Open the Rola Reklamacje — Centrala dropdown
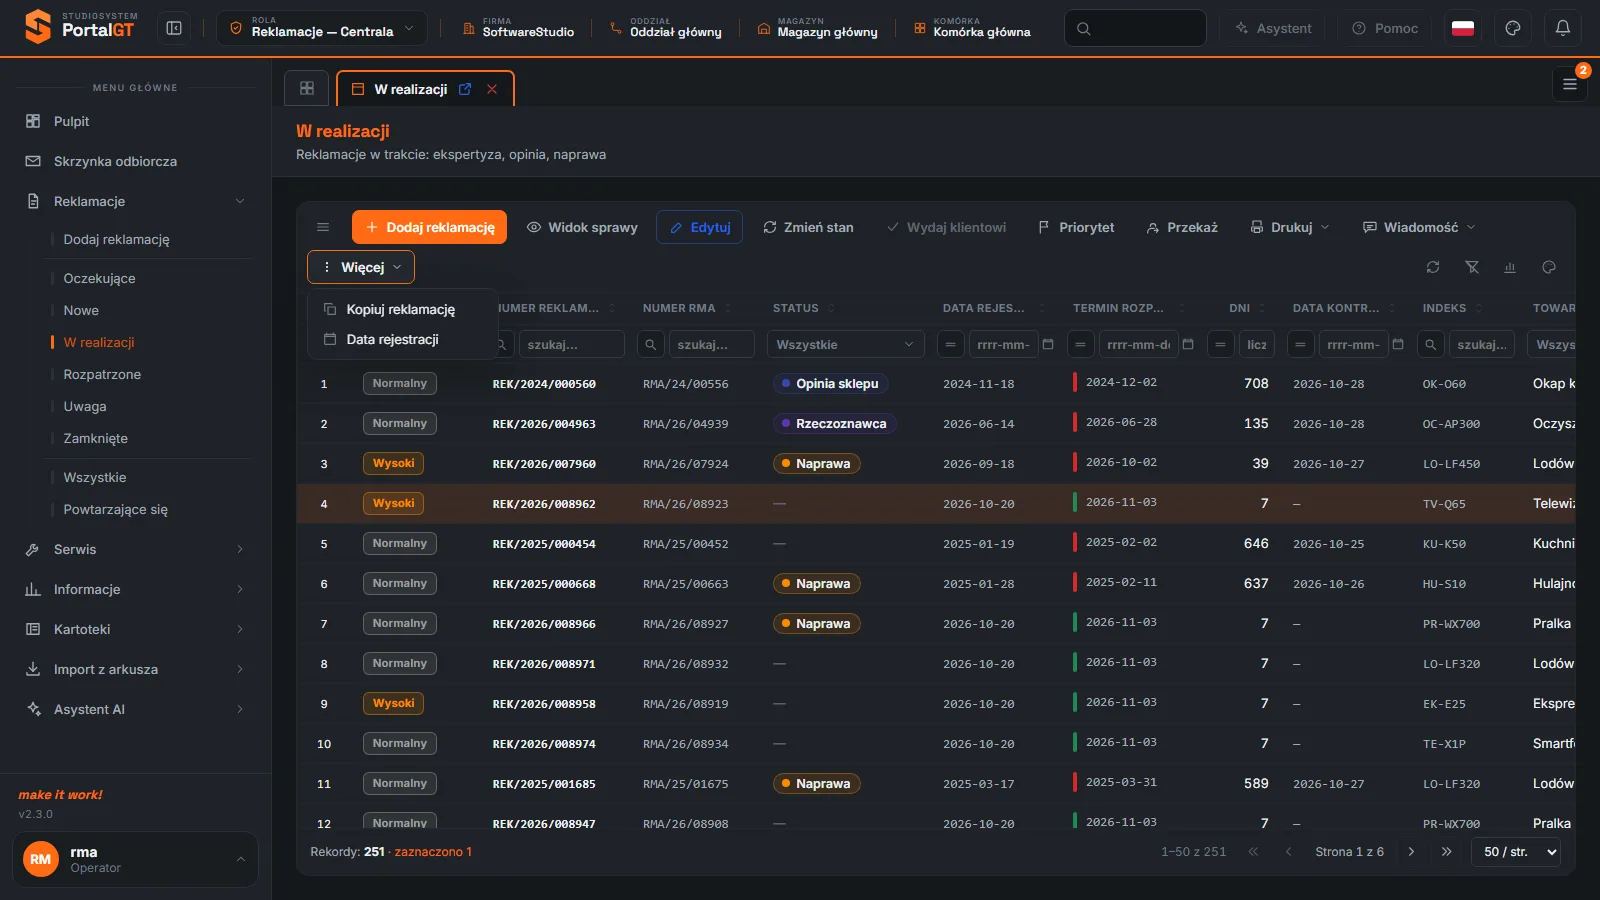 coord(322,29)
